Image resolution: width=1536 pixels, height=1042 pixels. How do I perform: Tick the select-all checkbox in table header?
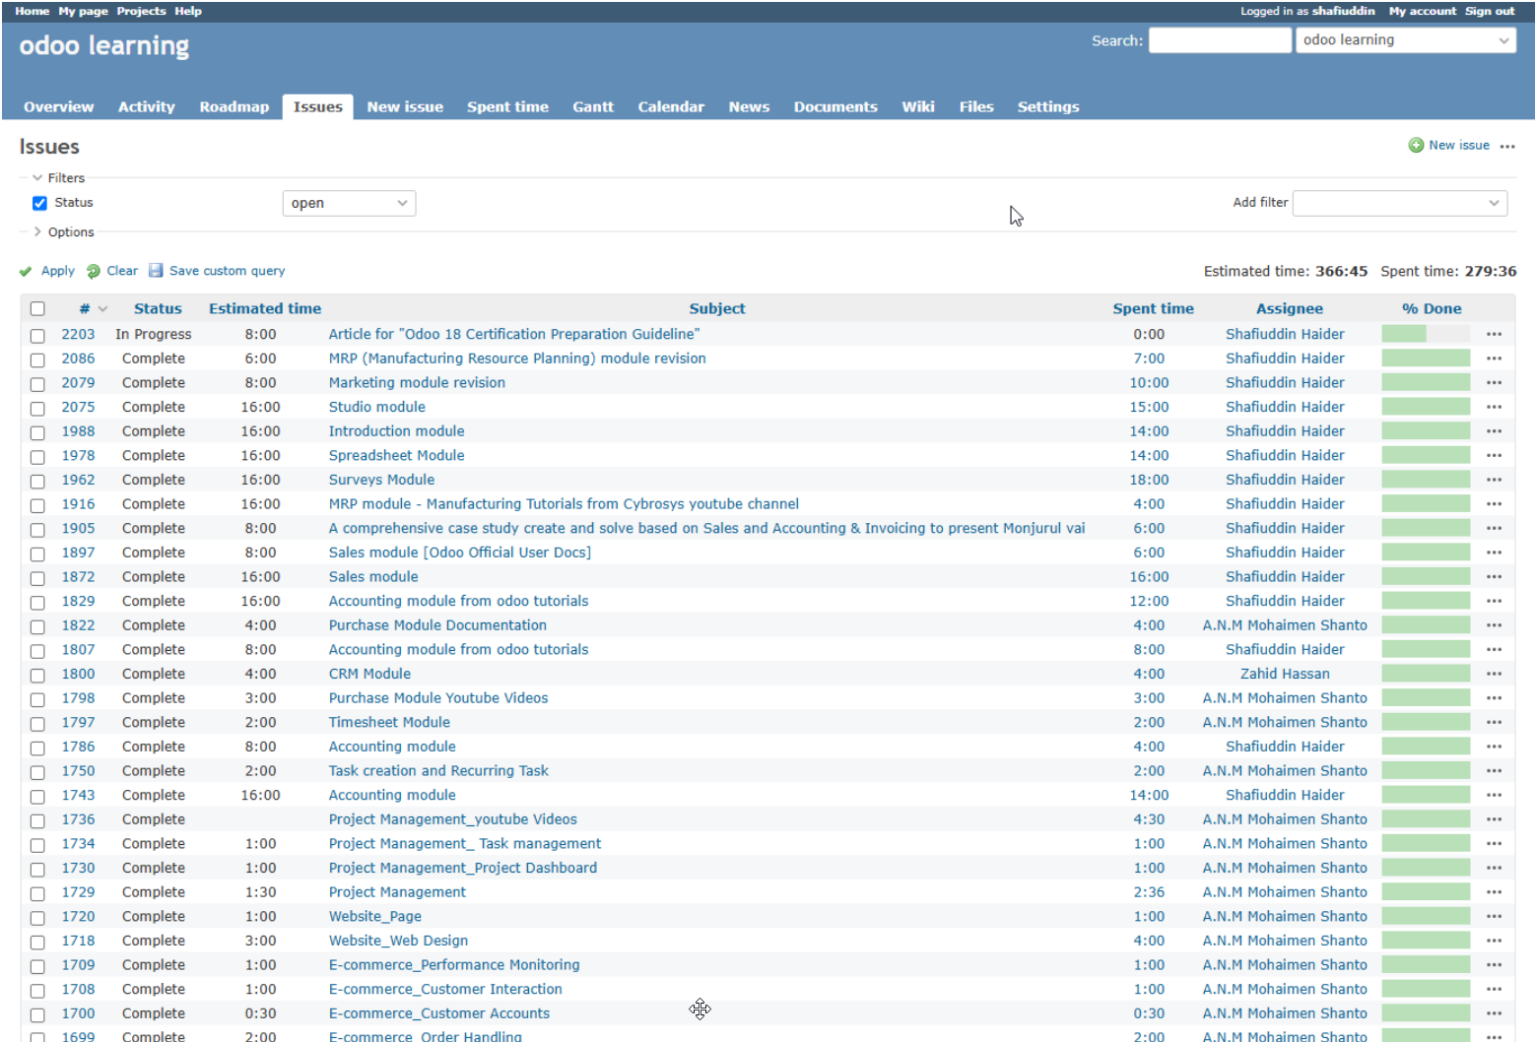pyautogui.click(x=37, y=309)
